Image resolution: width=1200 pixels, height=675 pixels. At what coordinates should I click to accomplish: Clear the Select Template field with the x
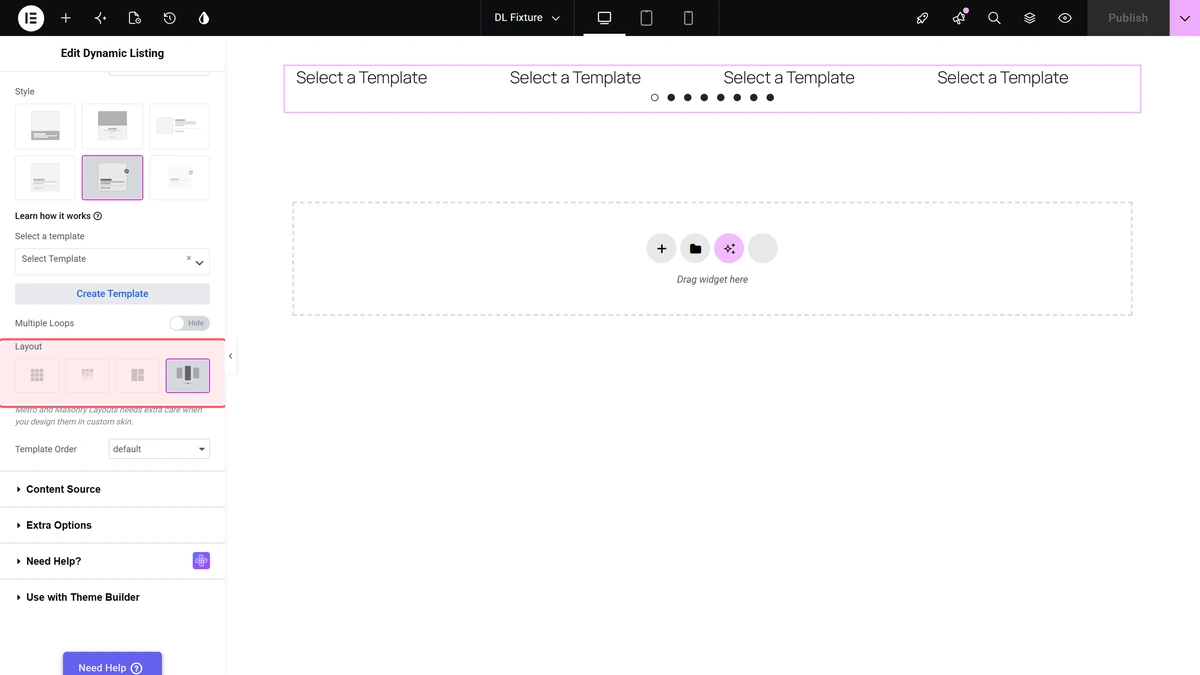pos(188,258)
